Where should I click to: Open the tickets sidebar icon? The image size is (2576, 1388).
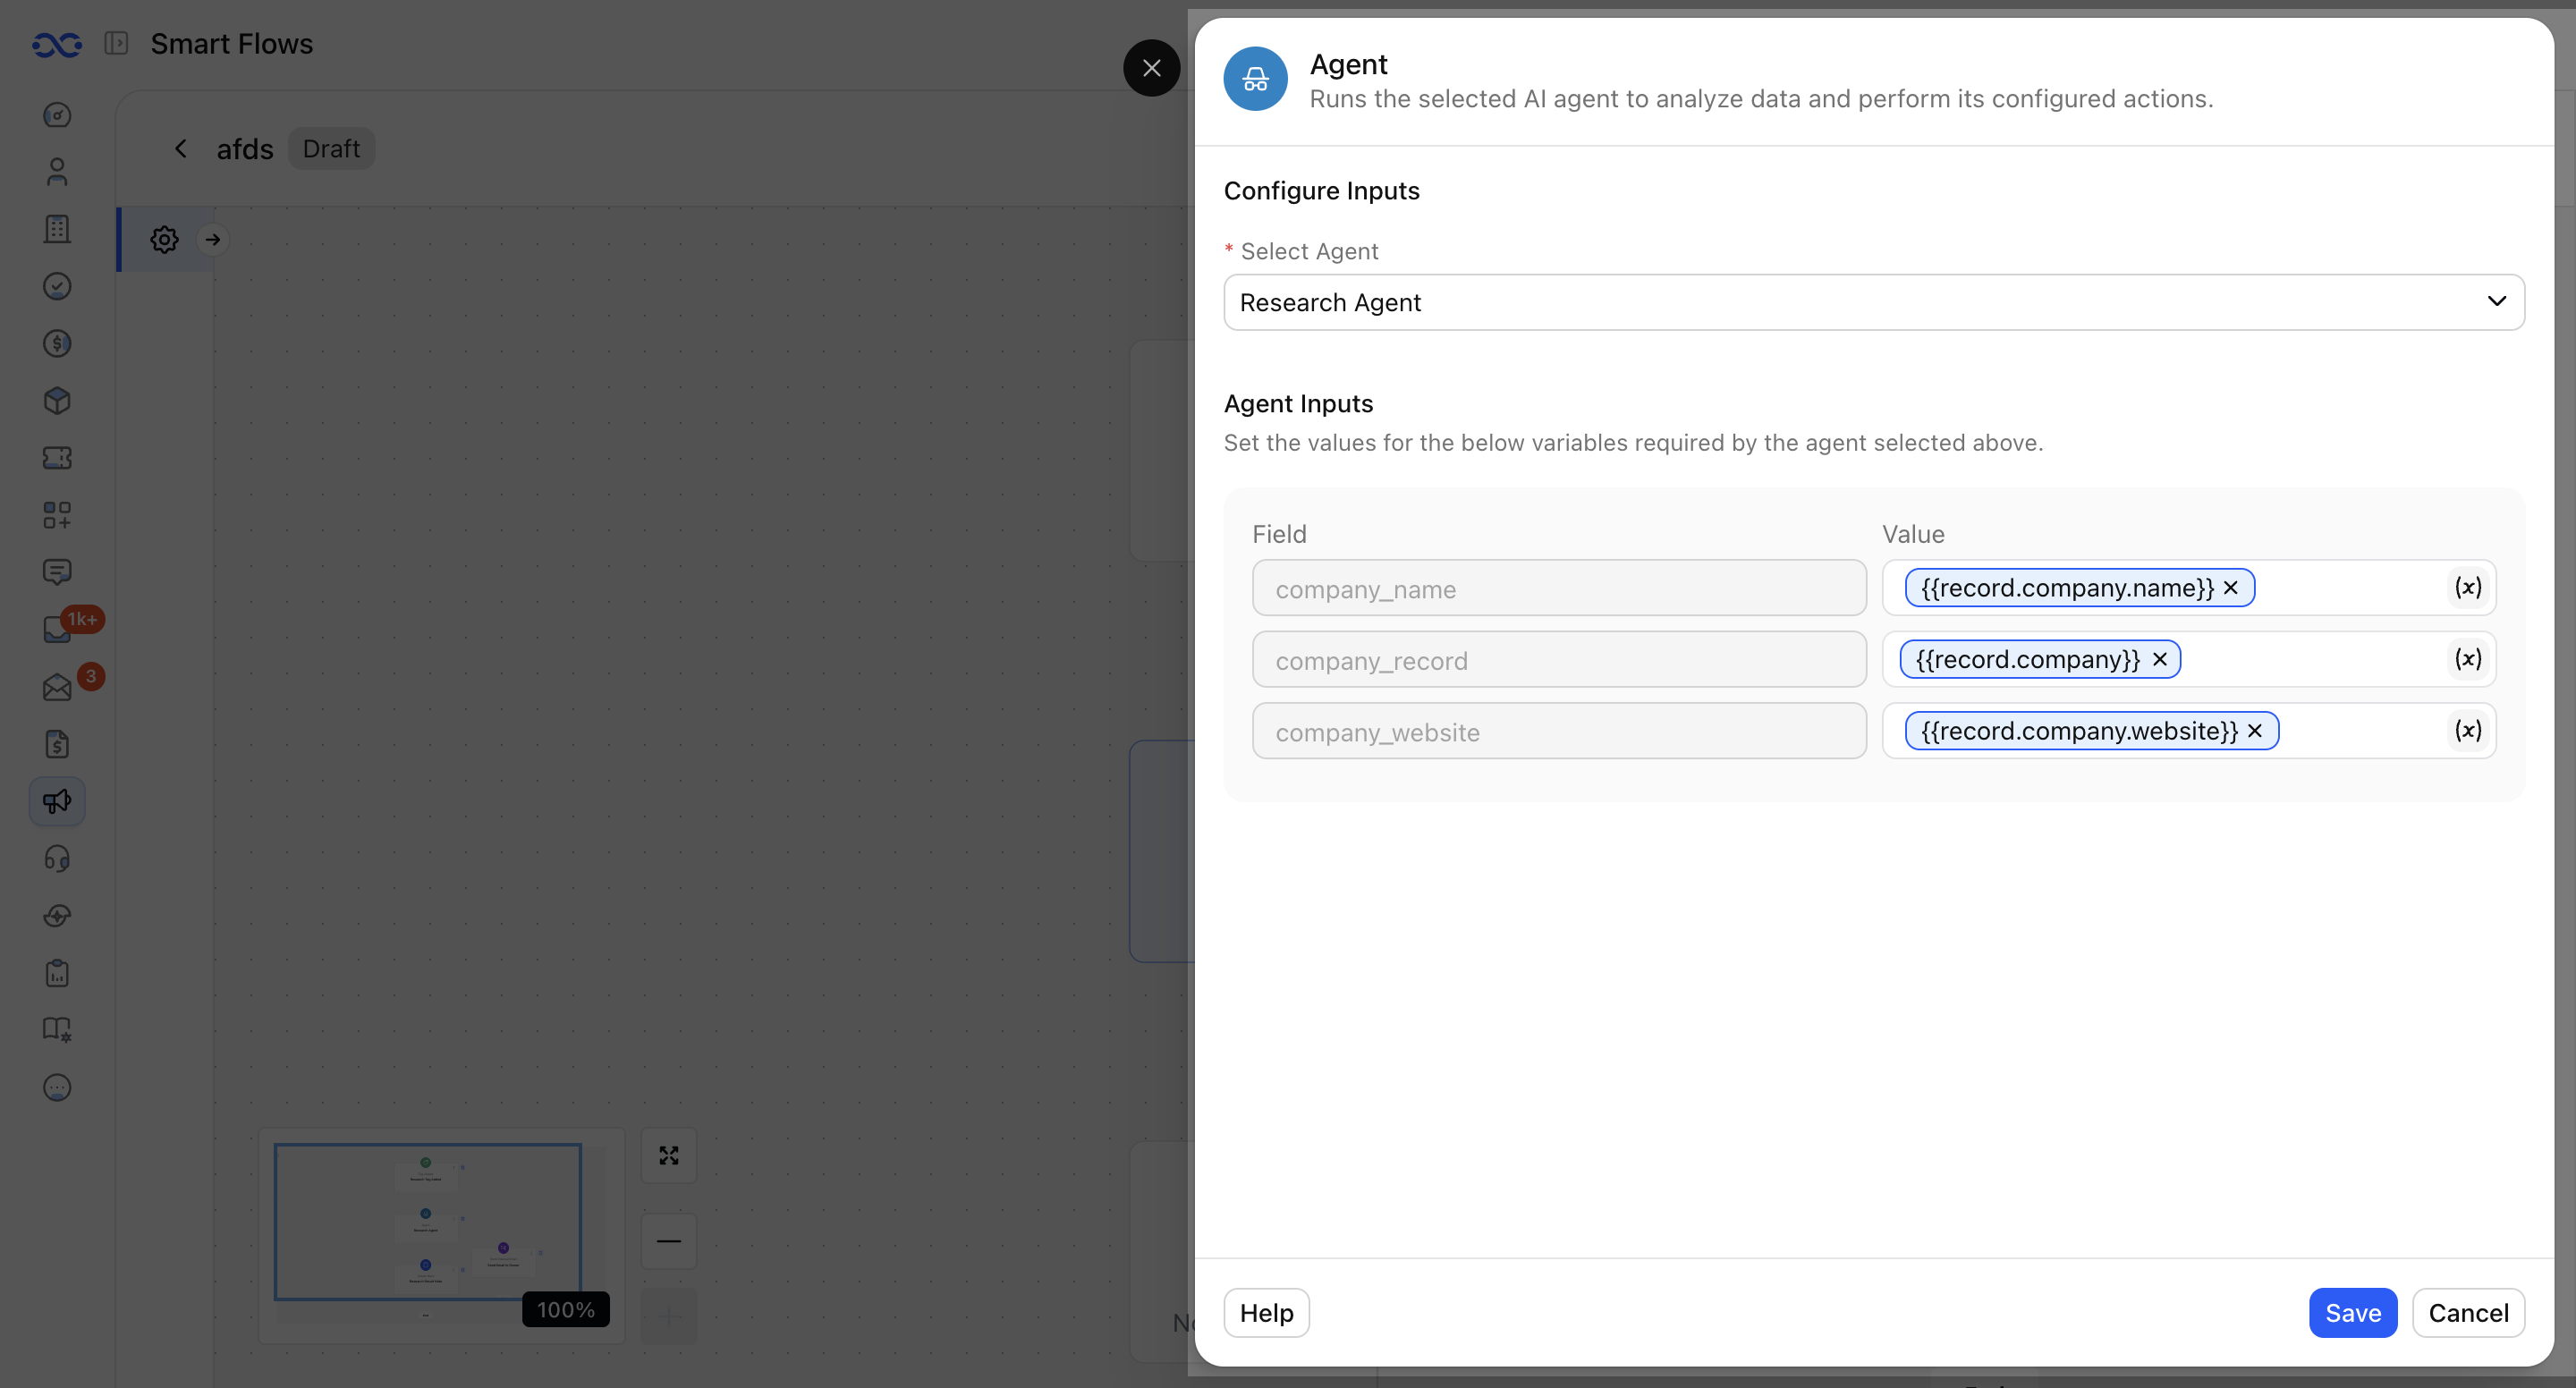coord(57,457)
